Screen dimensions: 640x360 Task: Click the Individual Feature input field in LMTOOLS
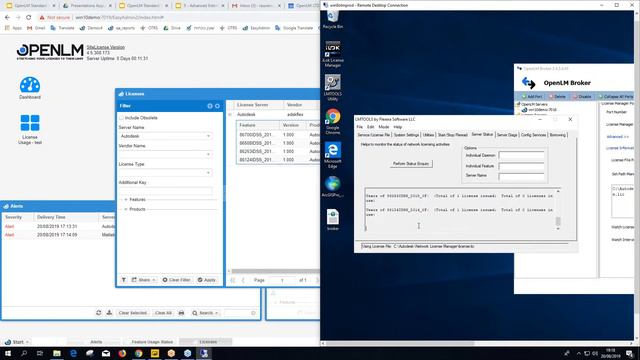pos(521,166)
